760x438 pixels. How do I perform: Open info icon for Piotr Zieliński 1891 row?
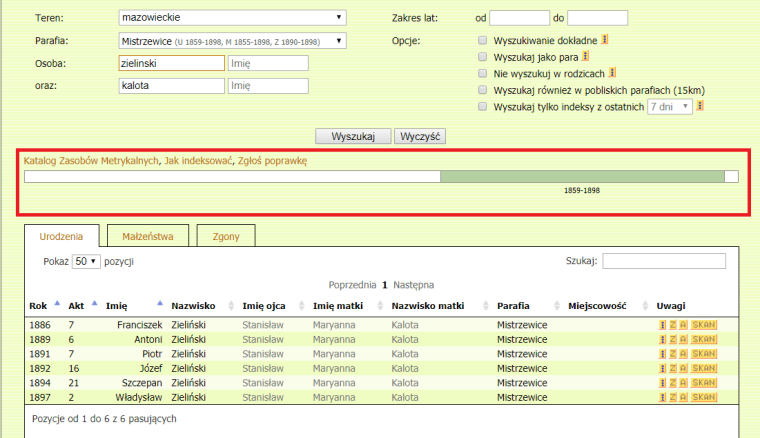pos(662,354)
